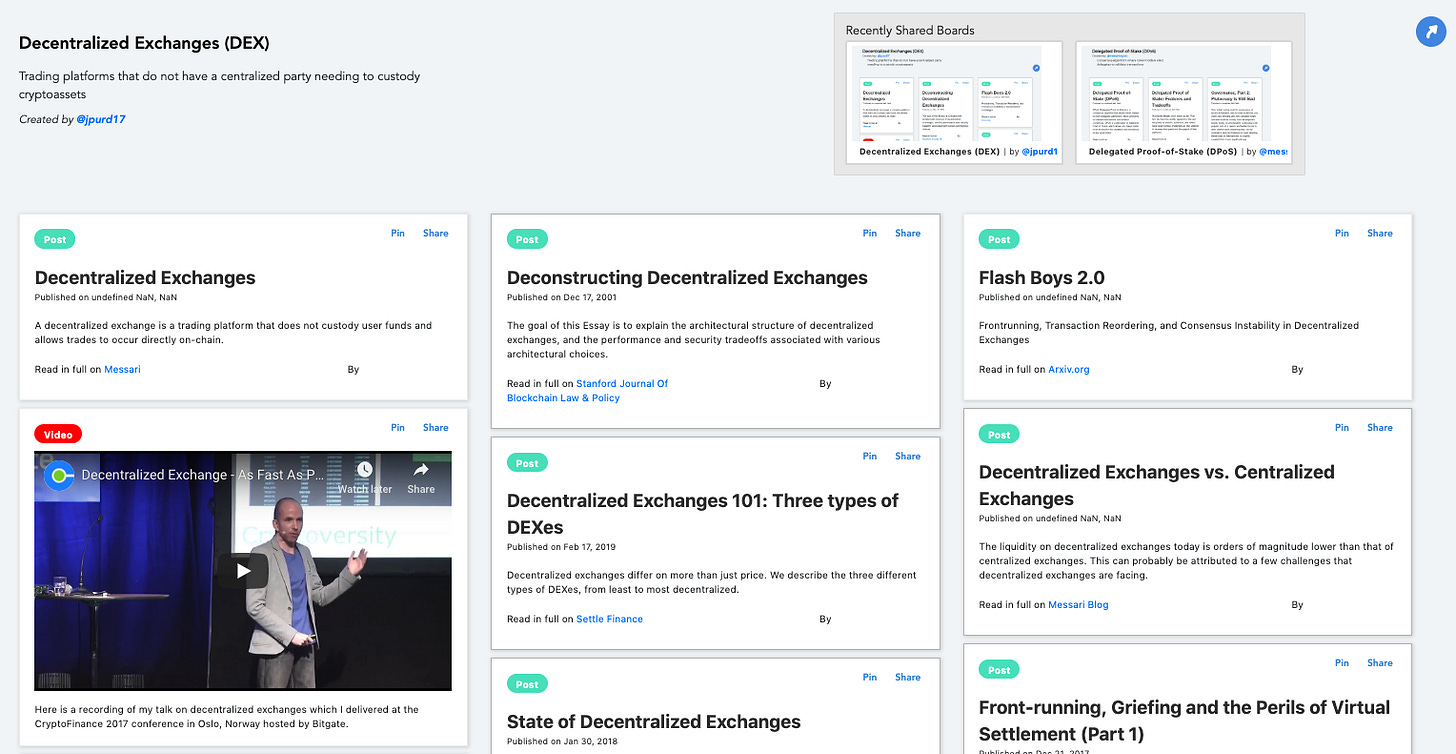The height and width of the screenshot is (754, 1456).
Task: Pin the Front-running, Griefing post
Action: [x=1342, y=662]
